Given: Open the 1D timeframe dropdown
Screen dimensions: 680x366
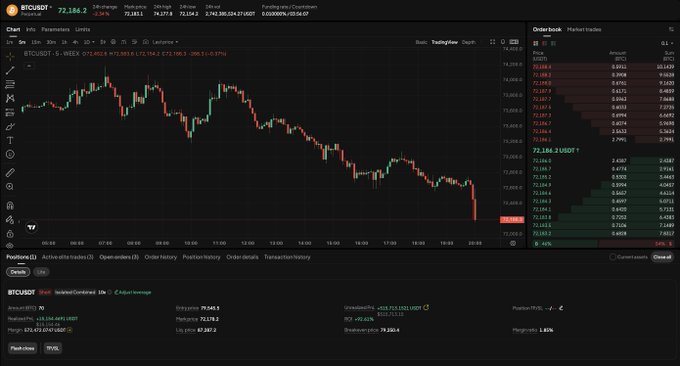Looking at the screenshot, I should [89, 42].
